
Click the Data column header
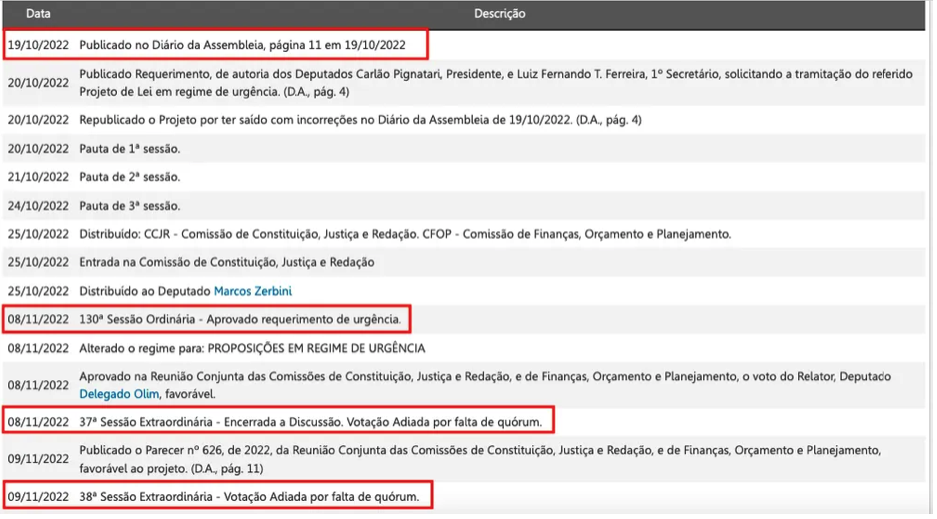click(x=38, y=14)
